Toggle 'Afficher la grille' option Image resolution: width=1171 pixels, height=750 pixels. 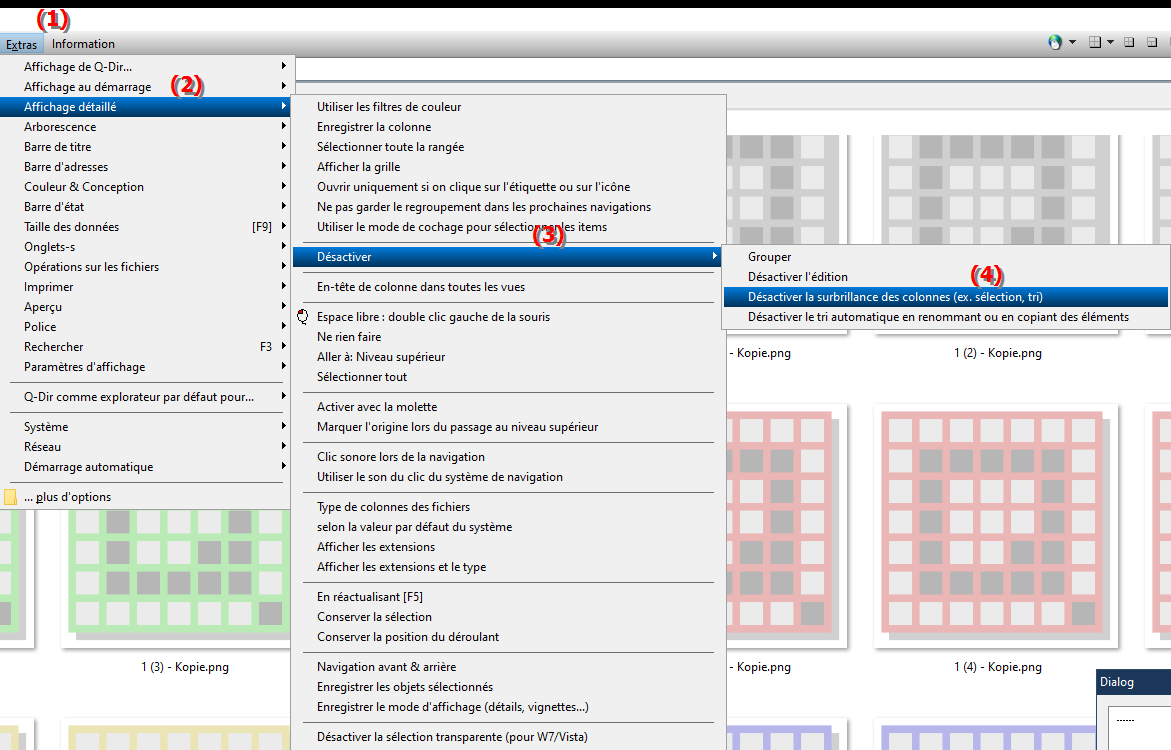tap(358, 167)
